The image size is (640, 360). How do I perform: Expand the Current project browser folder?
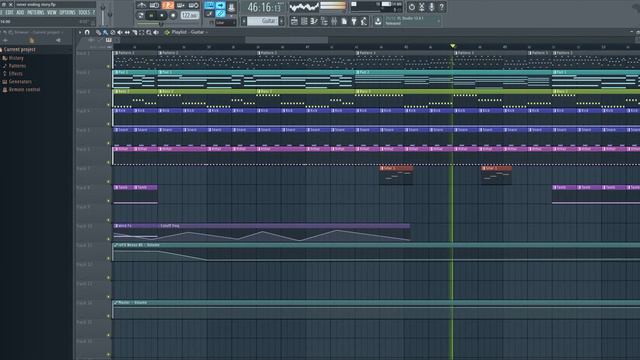click(x=19, y=49)
